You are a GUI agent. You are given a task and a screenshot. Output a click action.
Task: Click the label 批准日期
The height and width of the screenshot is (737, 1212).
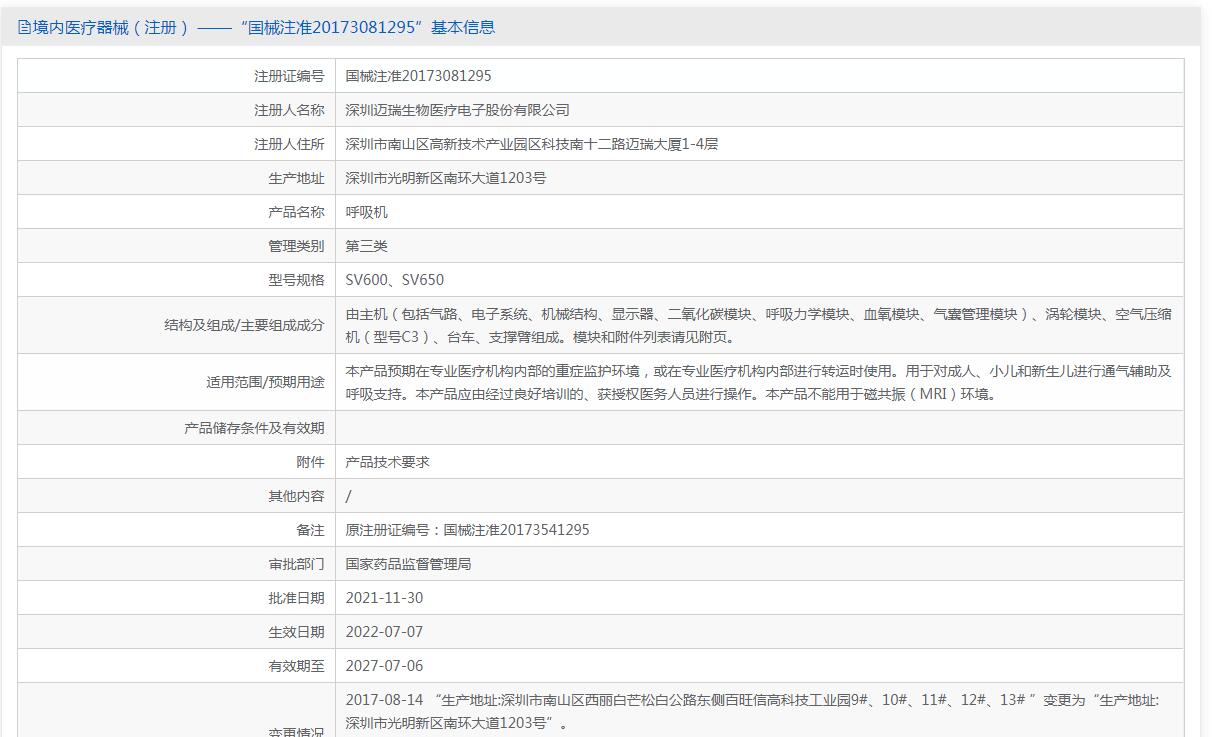pos(296,598)
